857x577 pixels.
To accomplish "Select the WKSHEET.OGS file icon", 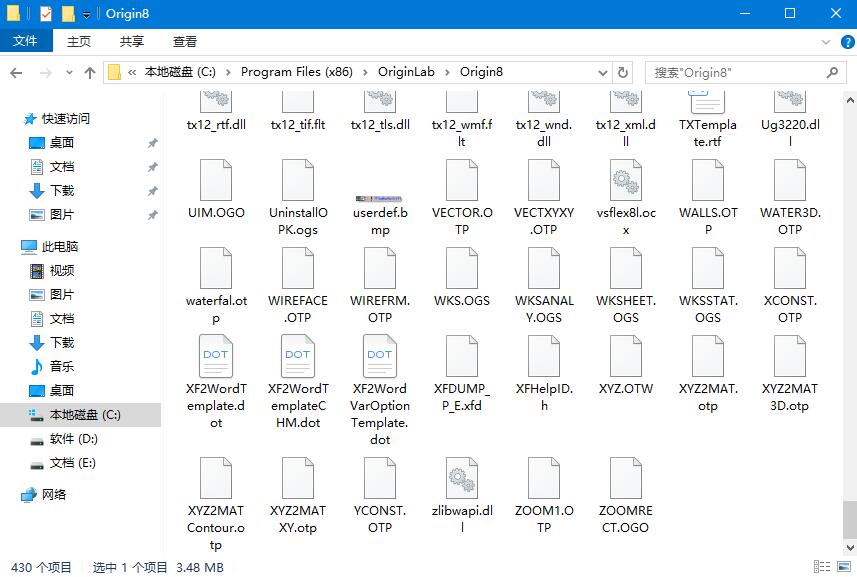I will click(x=626, y=268).
